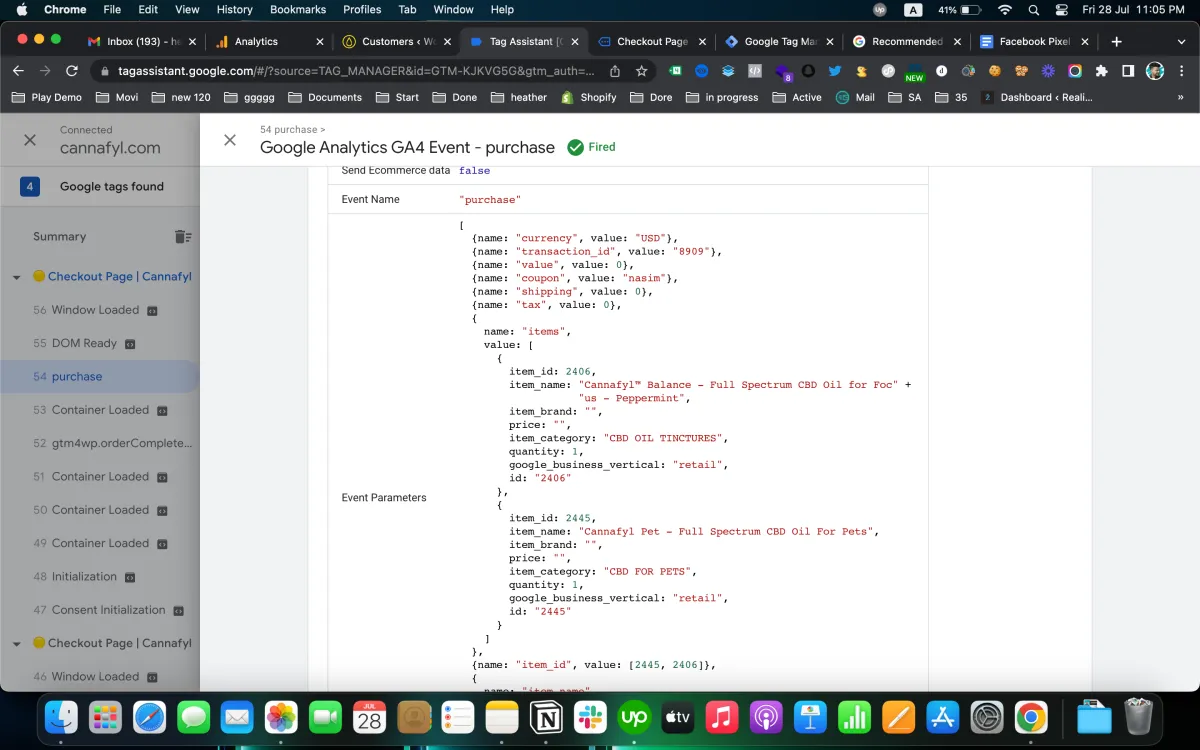This screenshot has width=1200, height=750.
Task: Select event 53 Container Loaded
Action: 100,410
